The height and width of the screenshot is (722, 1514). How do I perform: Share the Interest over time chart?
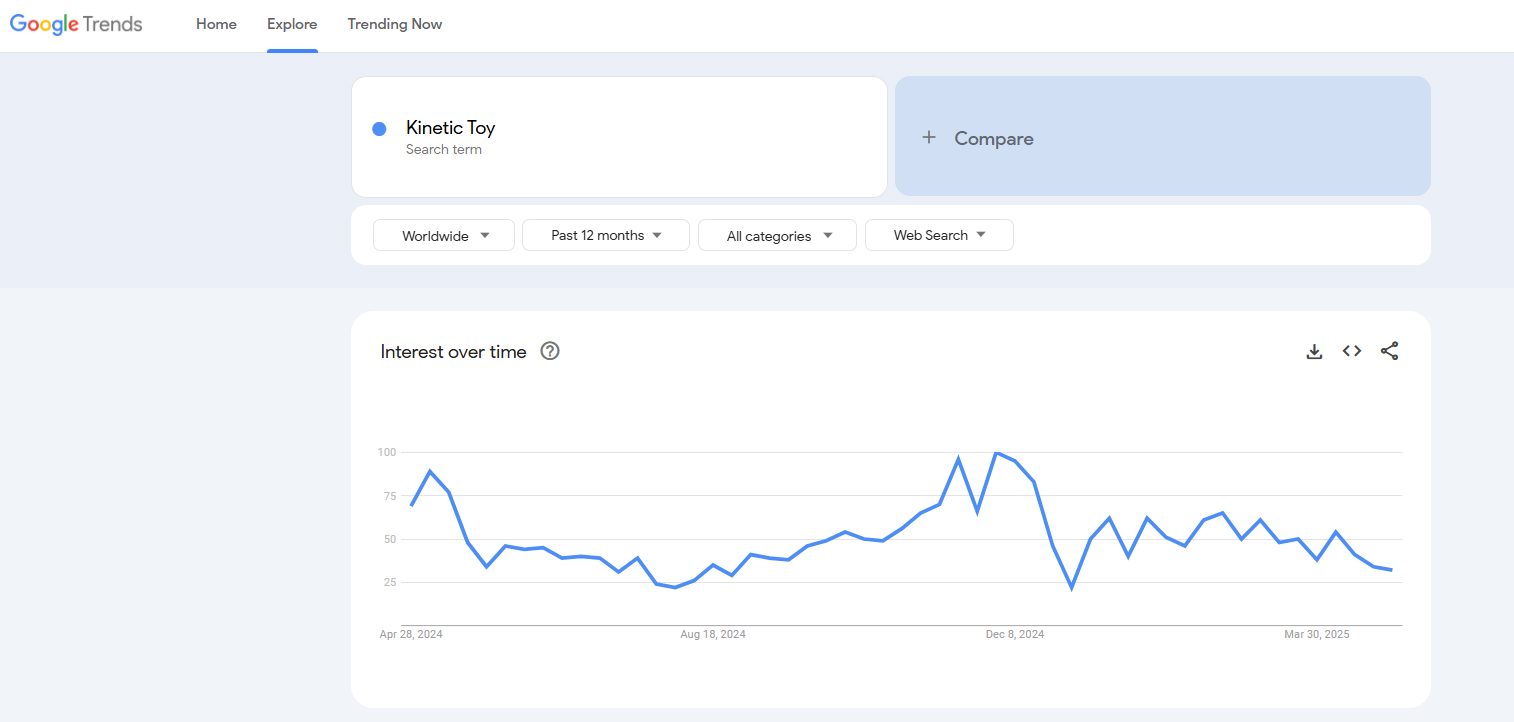click(x=1389, y=351)
